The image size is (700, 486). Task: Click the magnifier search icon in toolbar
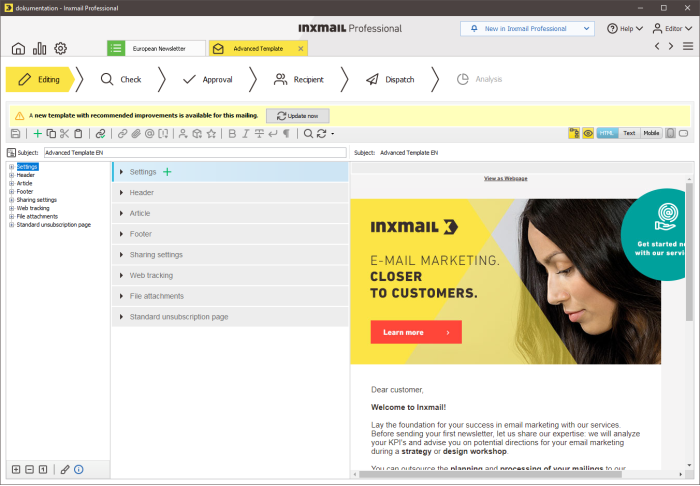click(308, 133)
